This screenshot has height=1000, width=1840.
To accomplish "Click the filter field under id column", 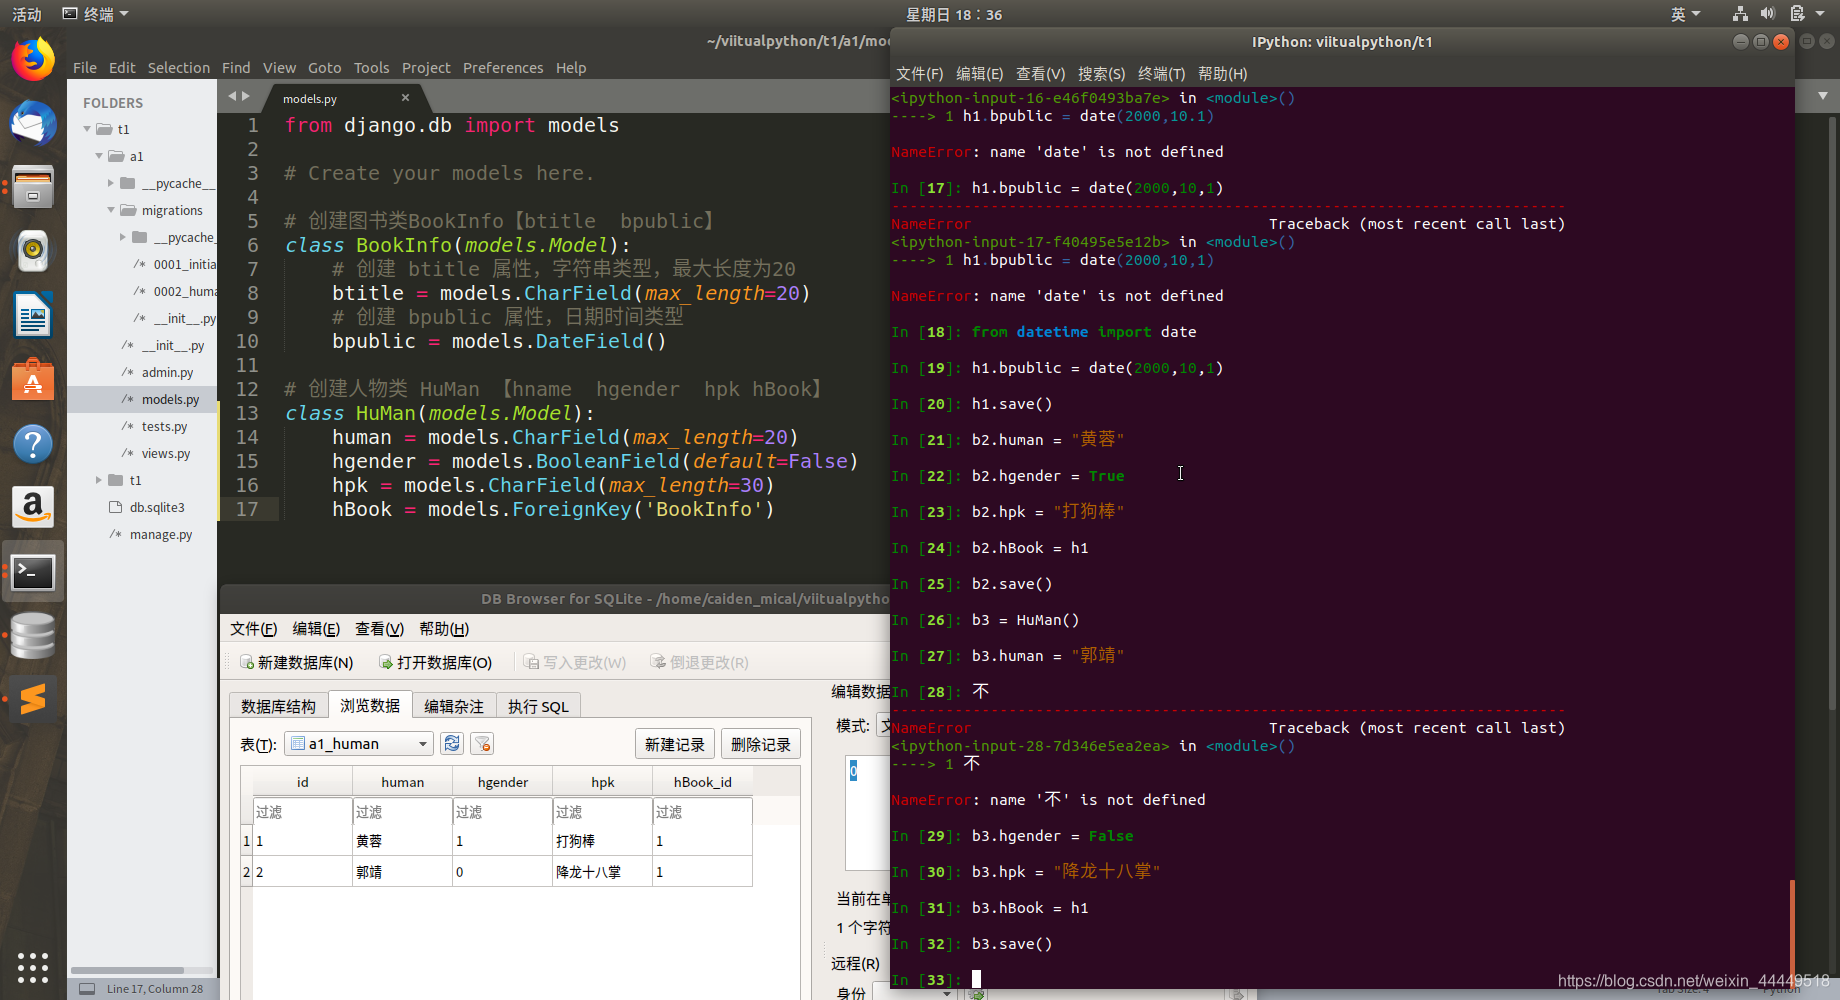I will tap(302, 811).
